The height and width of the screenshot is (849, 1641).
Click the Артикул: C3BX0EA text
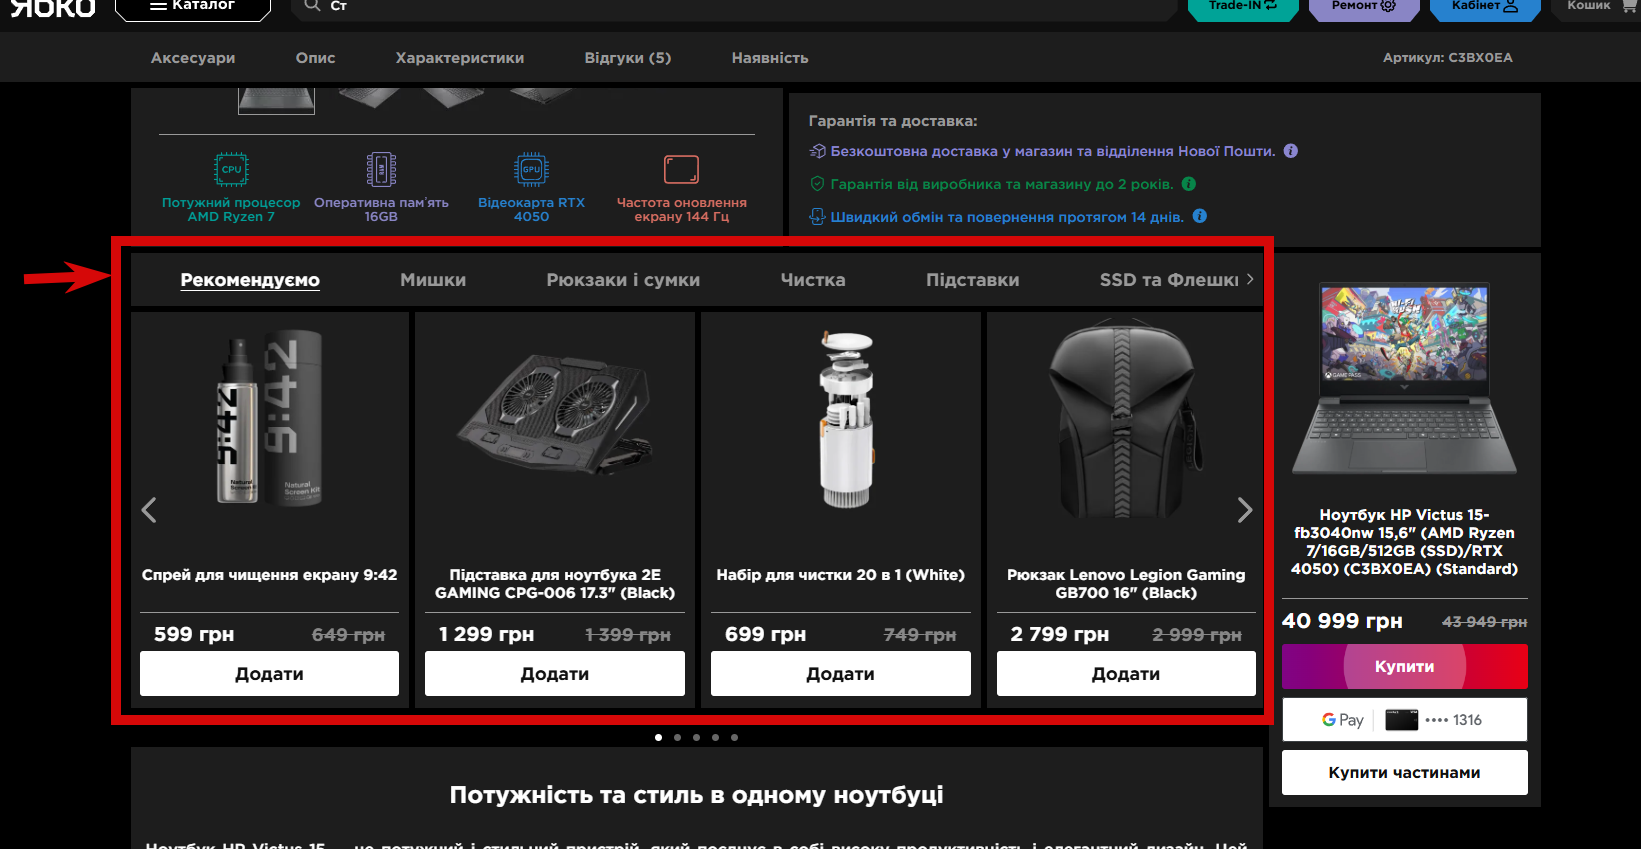pyautogui.click(x=1448, y=58)
